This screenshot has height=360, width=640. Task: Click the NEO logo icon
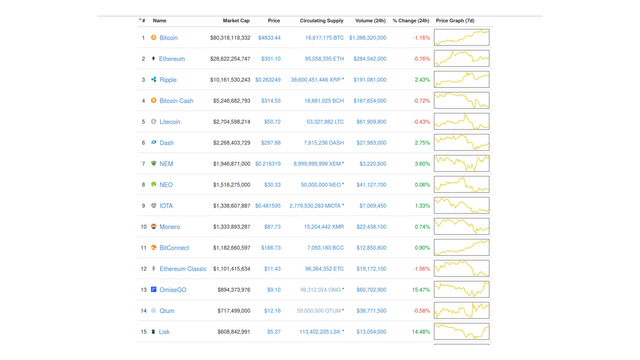(153, 184)
